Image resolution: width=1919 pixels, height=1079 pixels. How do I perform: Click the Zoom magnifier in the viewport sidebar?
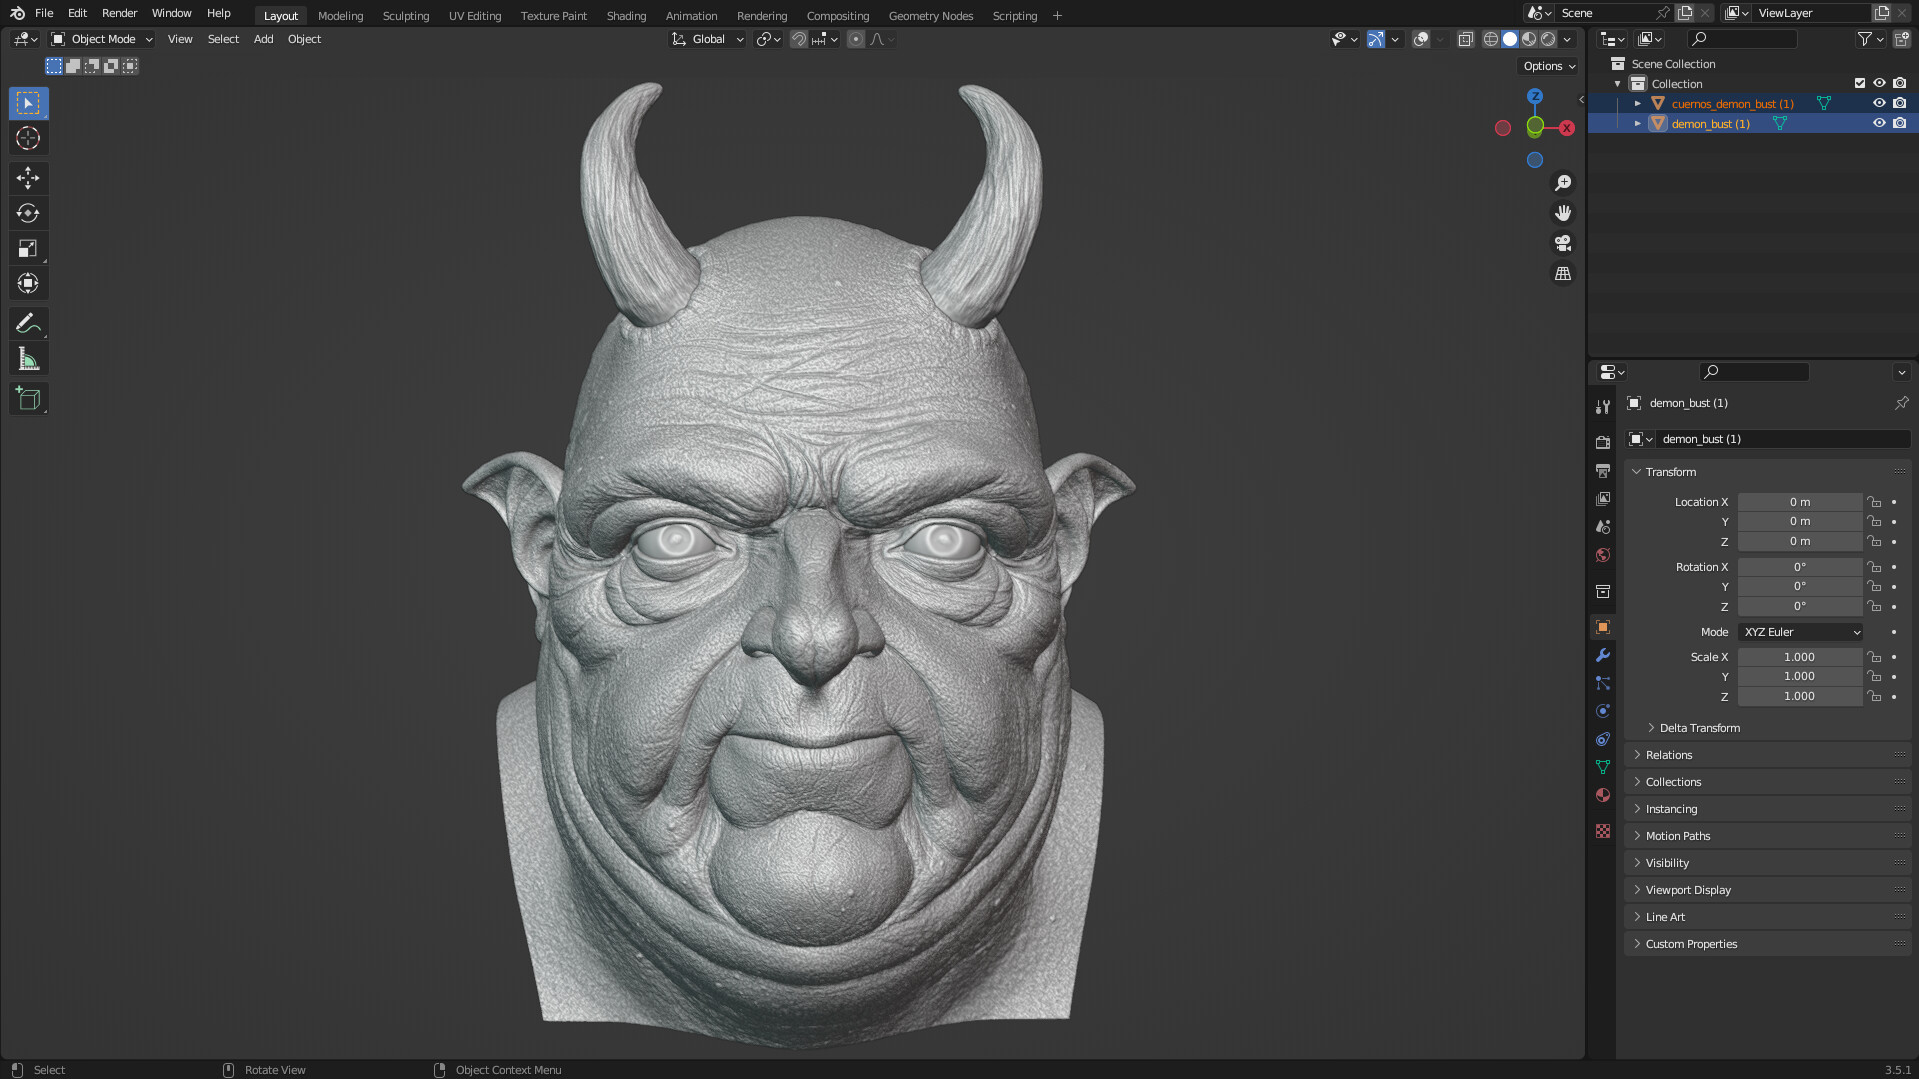coord(1563,182)
